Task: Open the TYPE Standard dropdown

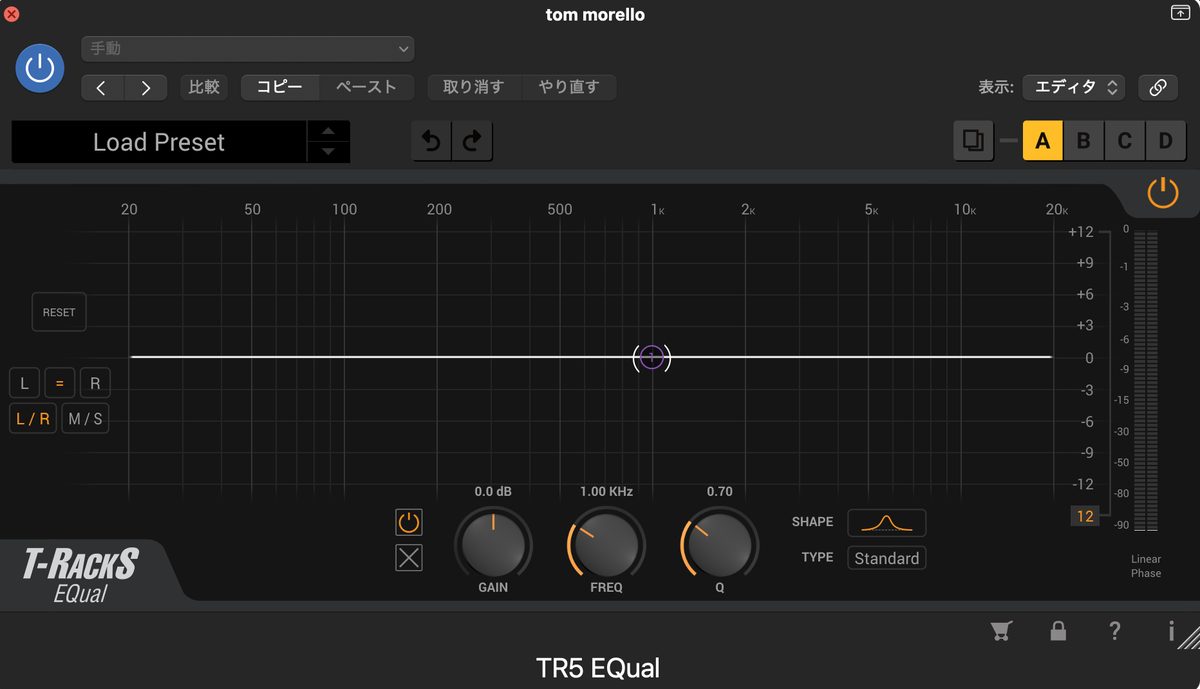Action: coord(887,558)
